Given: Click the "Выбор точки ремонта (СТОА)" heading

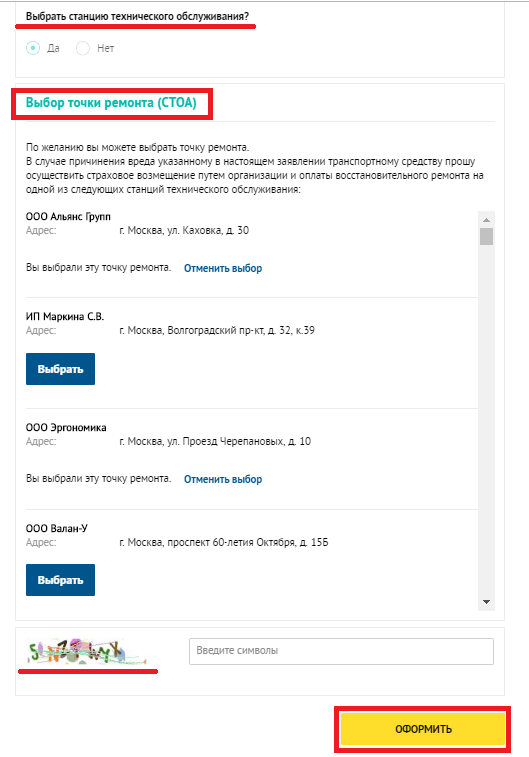Looking at the screenshot, I should [x=111, y=103].
